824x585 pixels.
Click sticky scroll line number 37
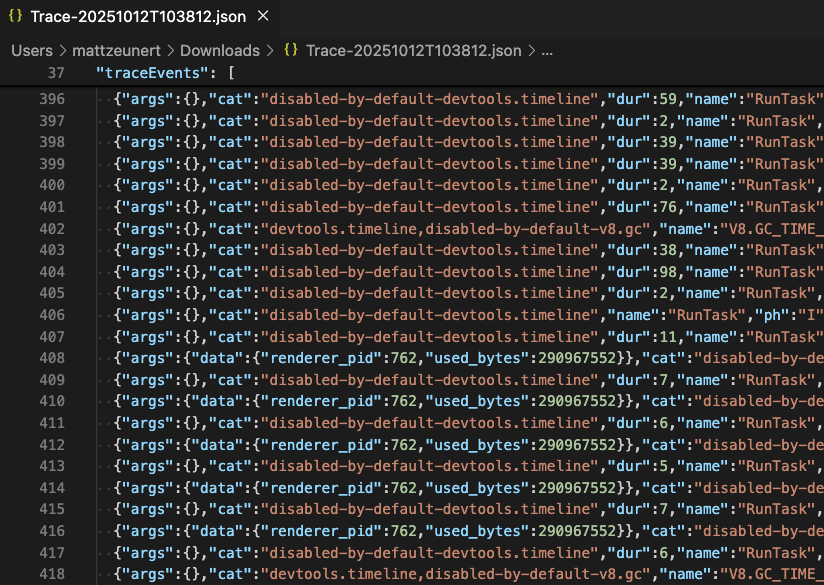coord(55,73)
